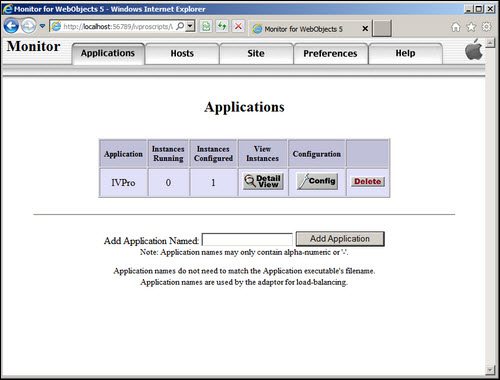Open Config for IVPro

point(317,181)
